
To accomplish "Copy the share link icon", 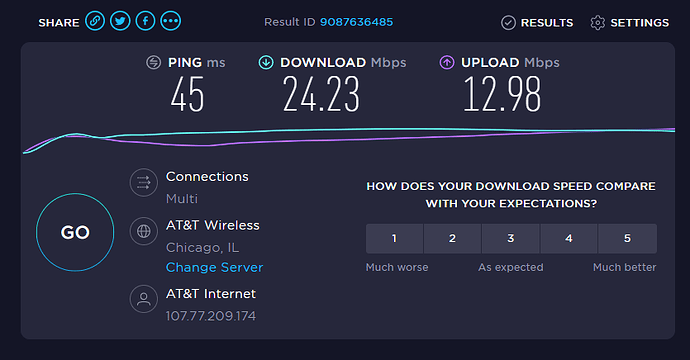I will pyautogui.click(x=95, y=21).
